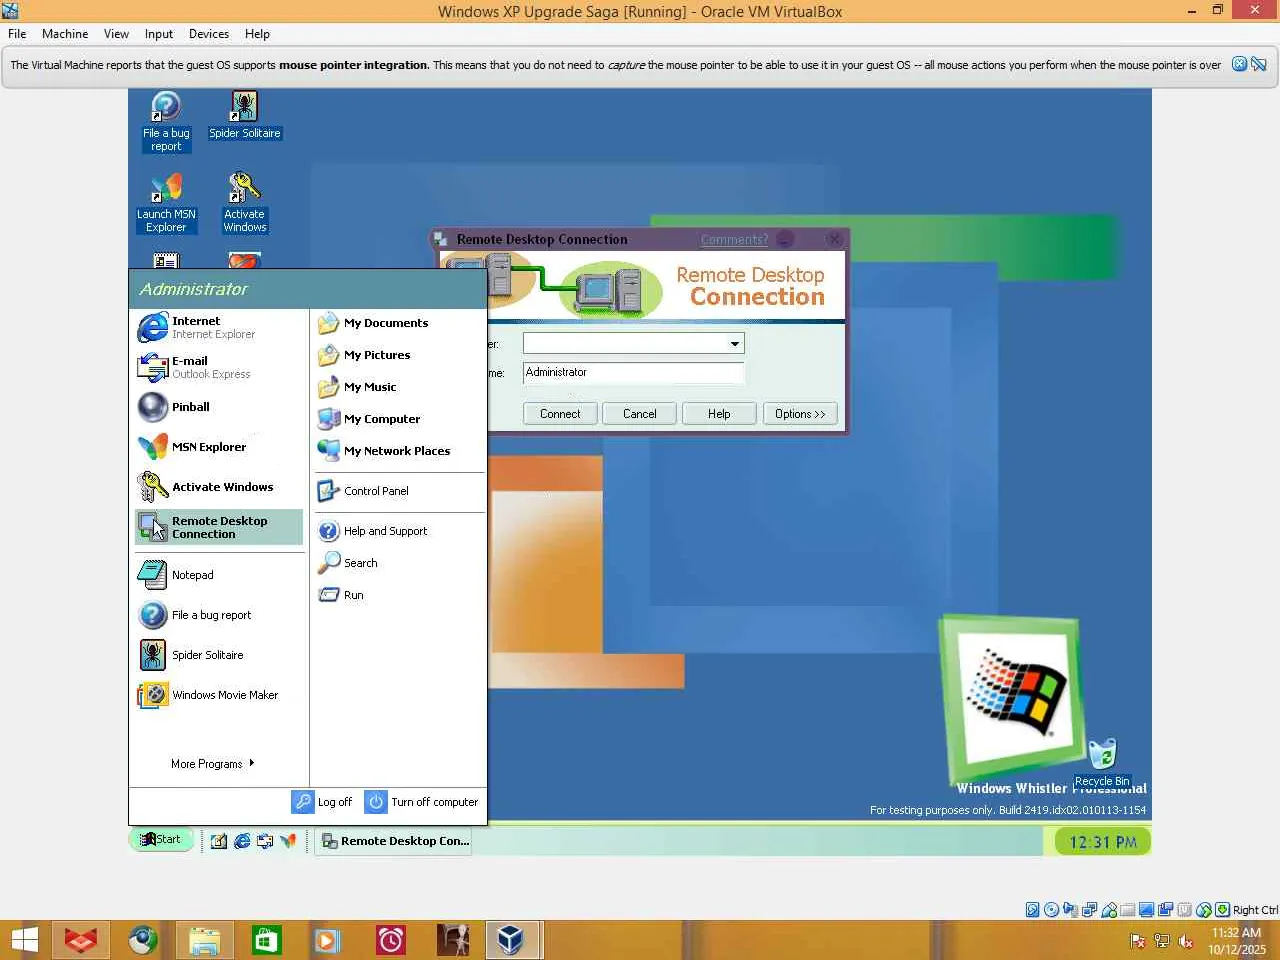Select the Activate Windows desktop shortcut
1280x960 pixels.
coord(245,203)
